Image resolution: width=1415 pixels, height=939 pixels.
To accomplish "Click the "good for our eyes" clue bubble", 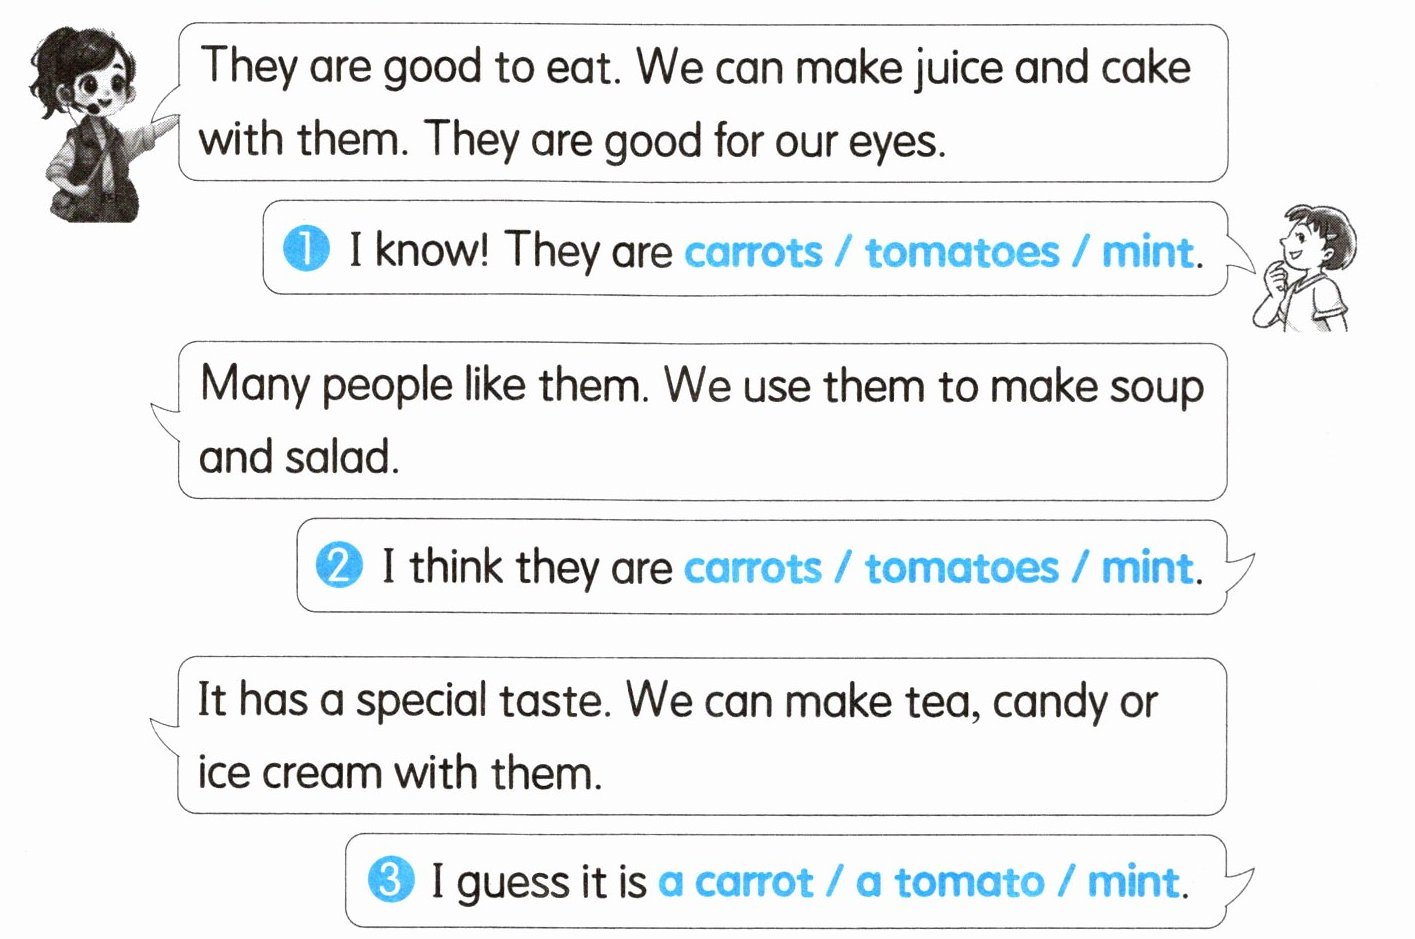I will click(702, 104).
